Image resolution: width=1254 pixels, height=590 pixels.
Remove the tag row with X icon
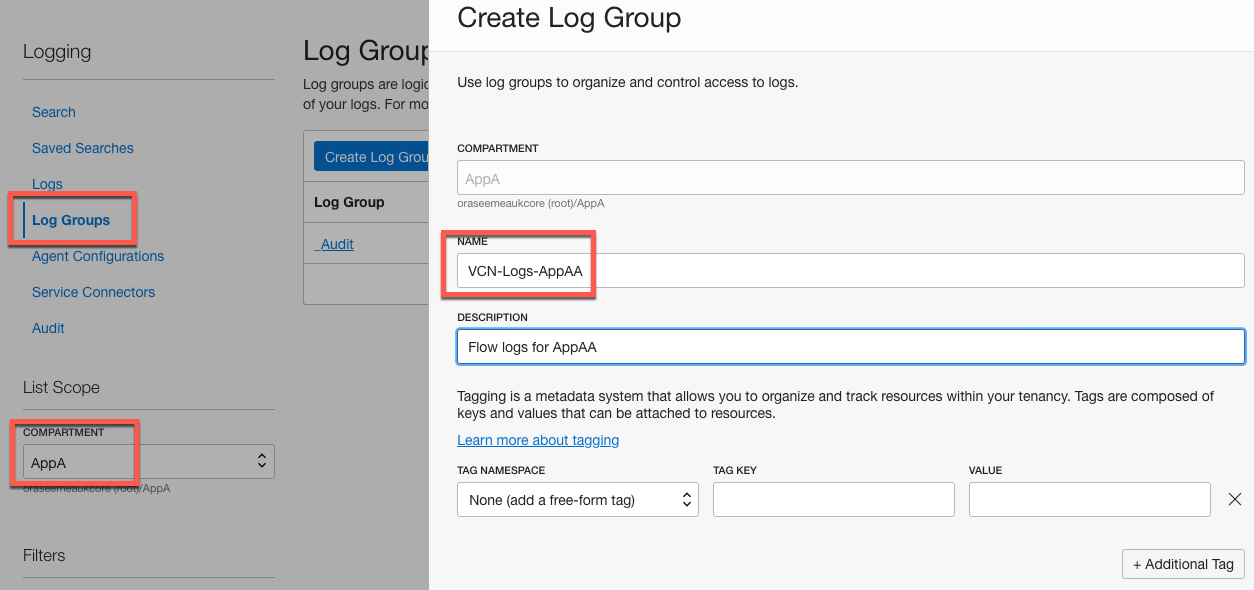point(1234,499)
